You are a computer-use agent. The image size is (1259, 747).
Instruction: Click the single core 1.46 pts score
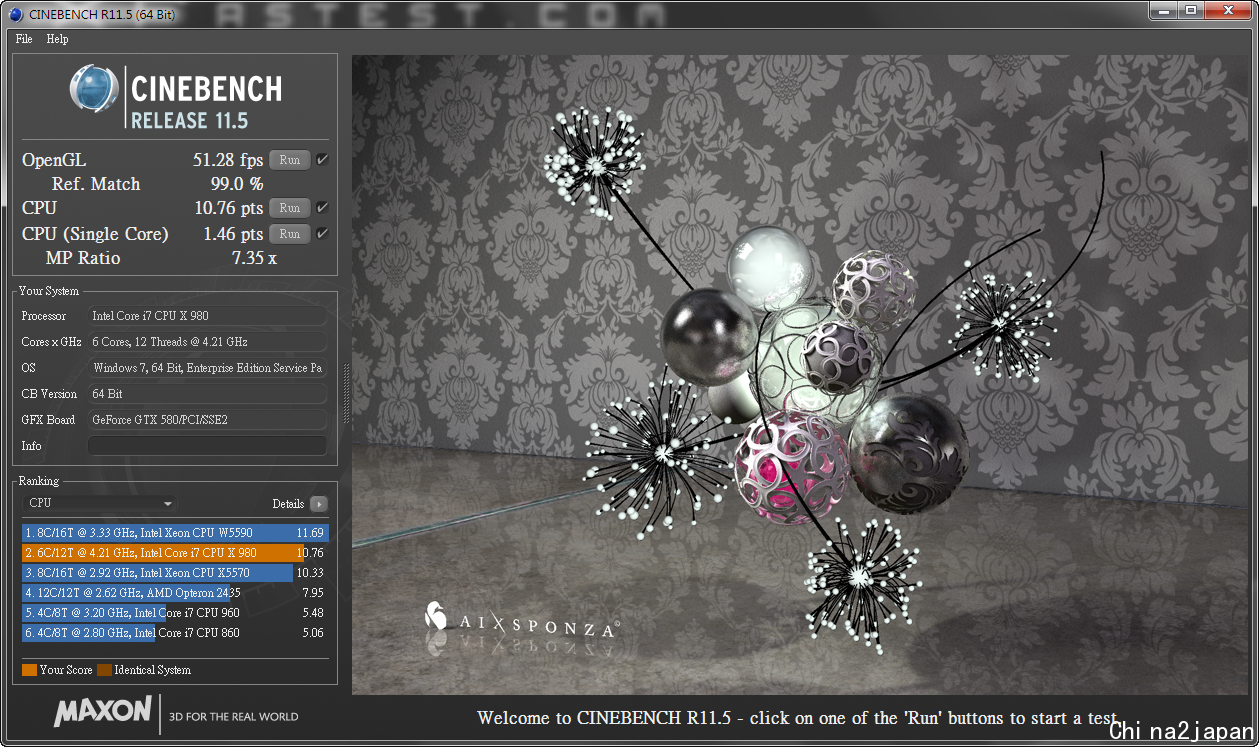coord(233,234)
